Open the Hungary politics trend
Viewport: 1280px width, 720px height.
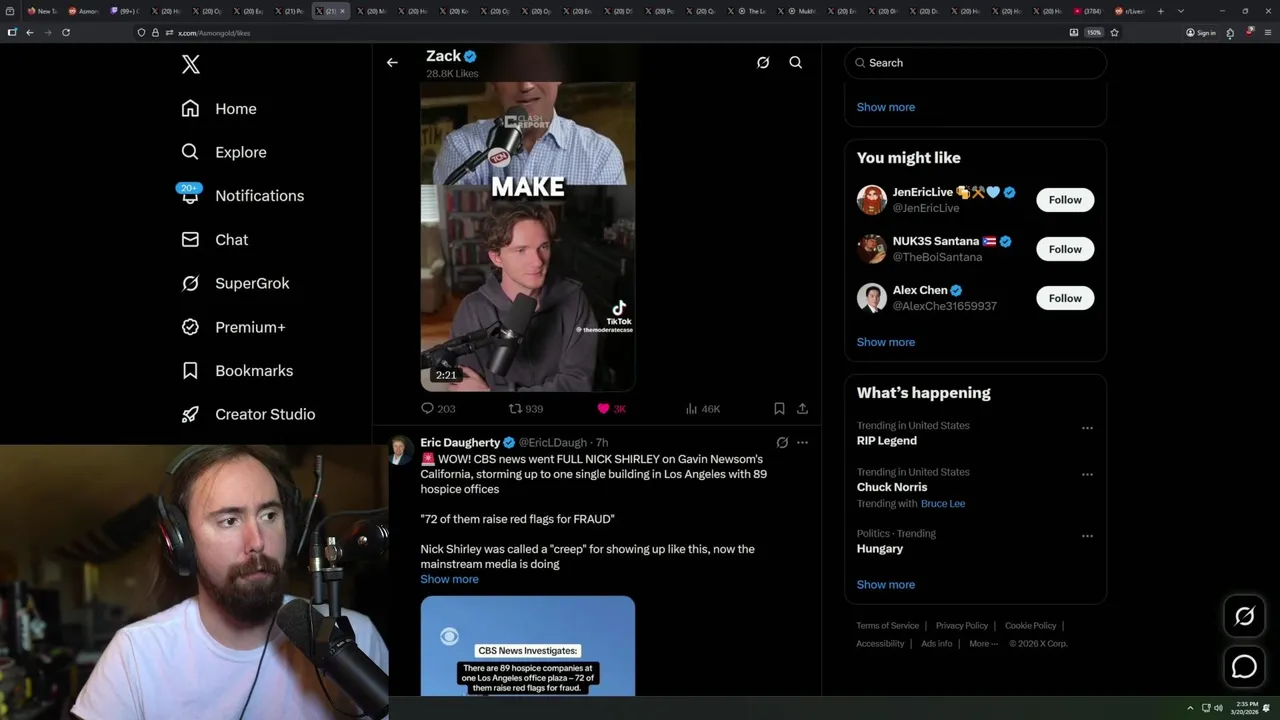coord(879,548)
